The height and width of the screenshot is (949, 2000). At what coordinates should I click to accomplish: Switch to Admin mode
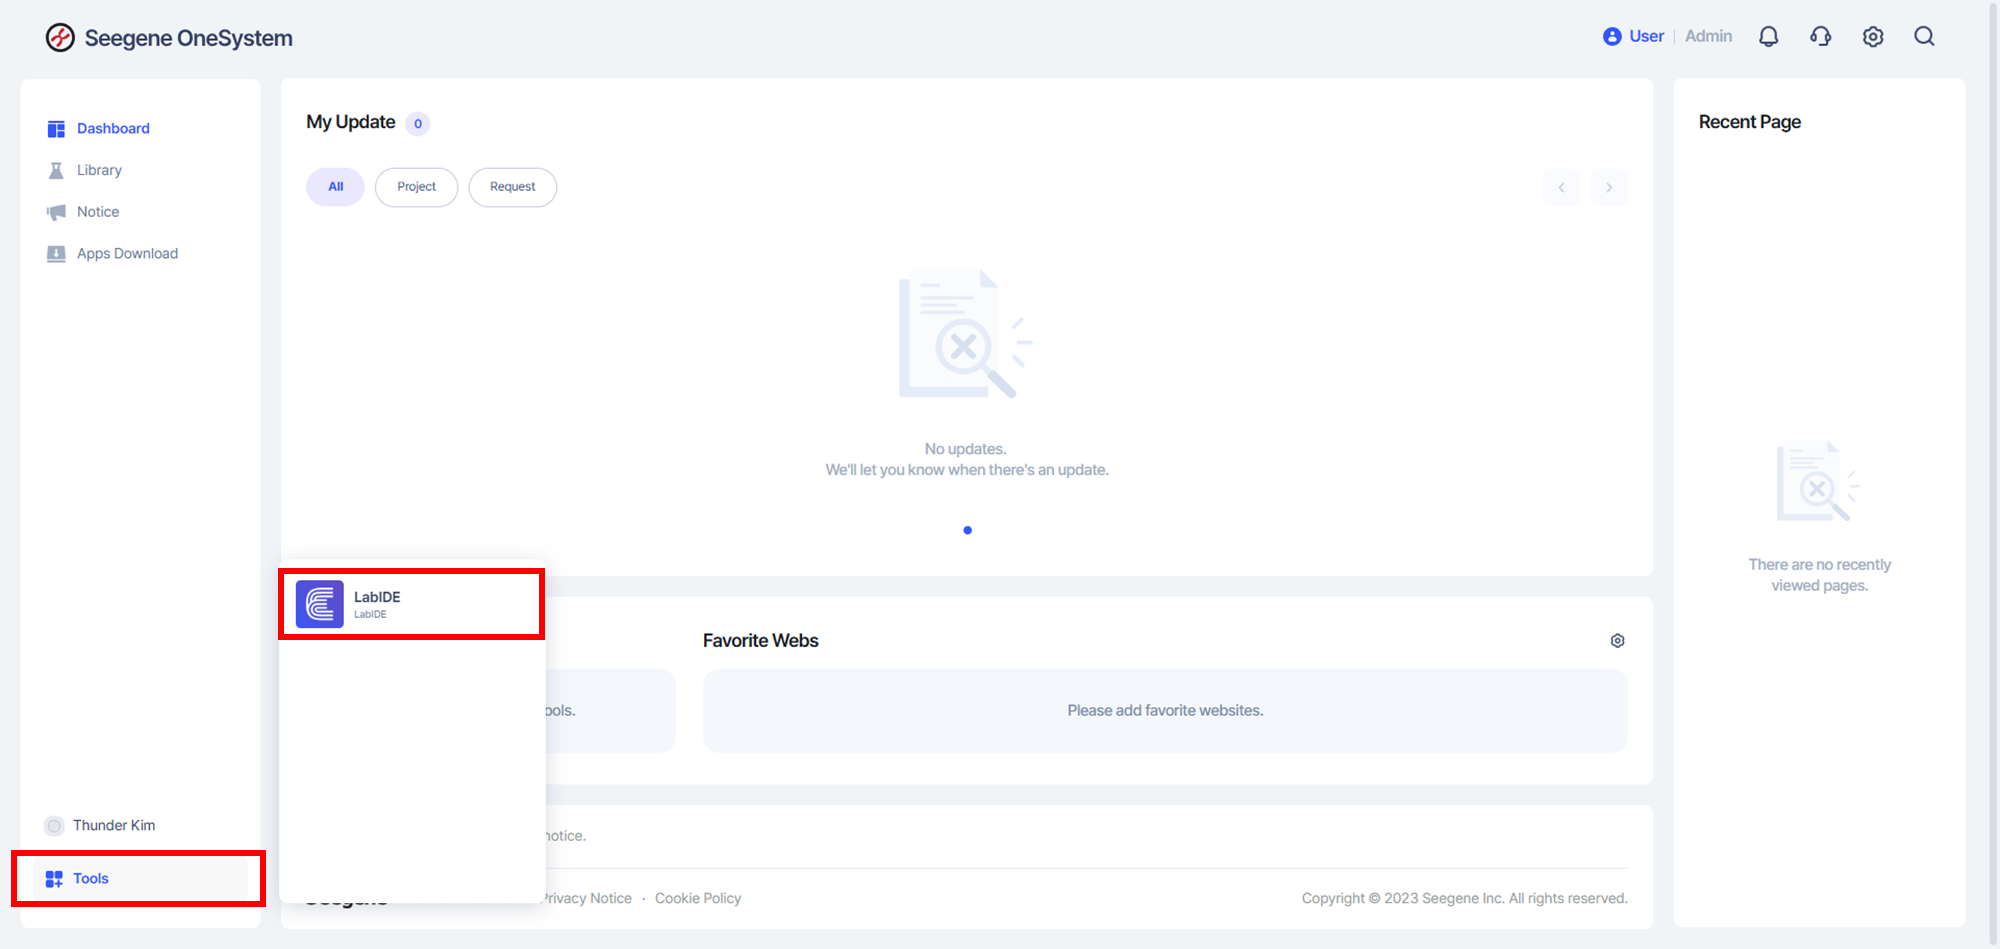[x=1708, y=37]
